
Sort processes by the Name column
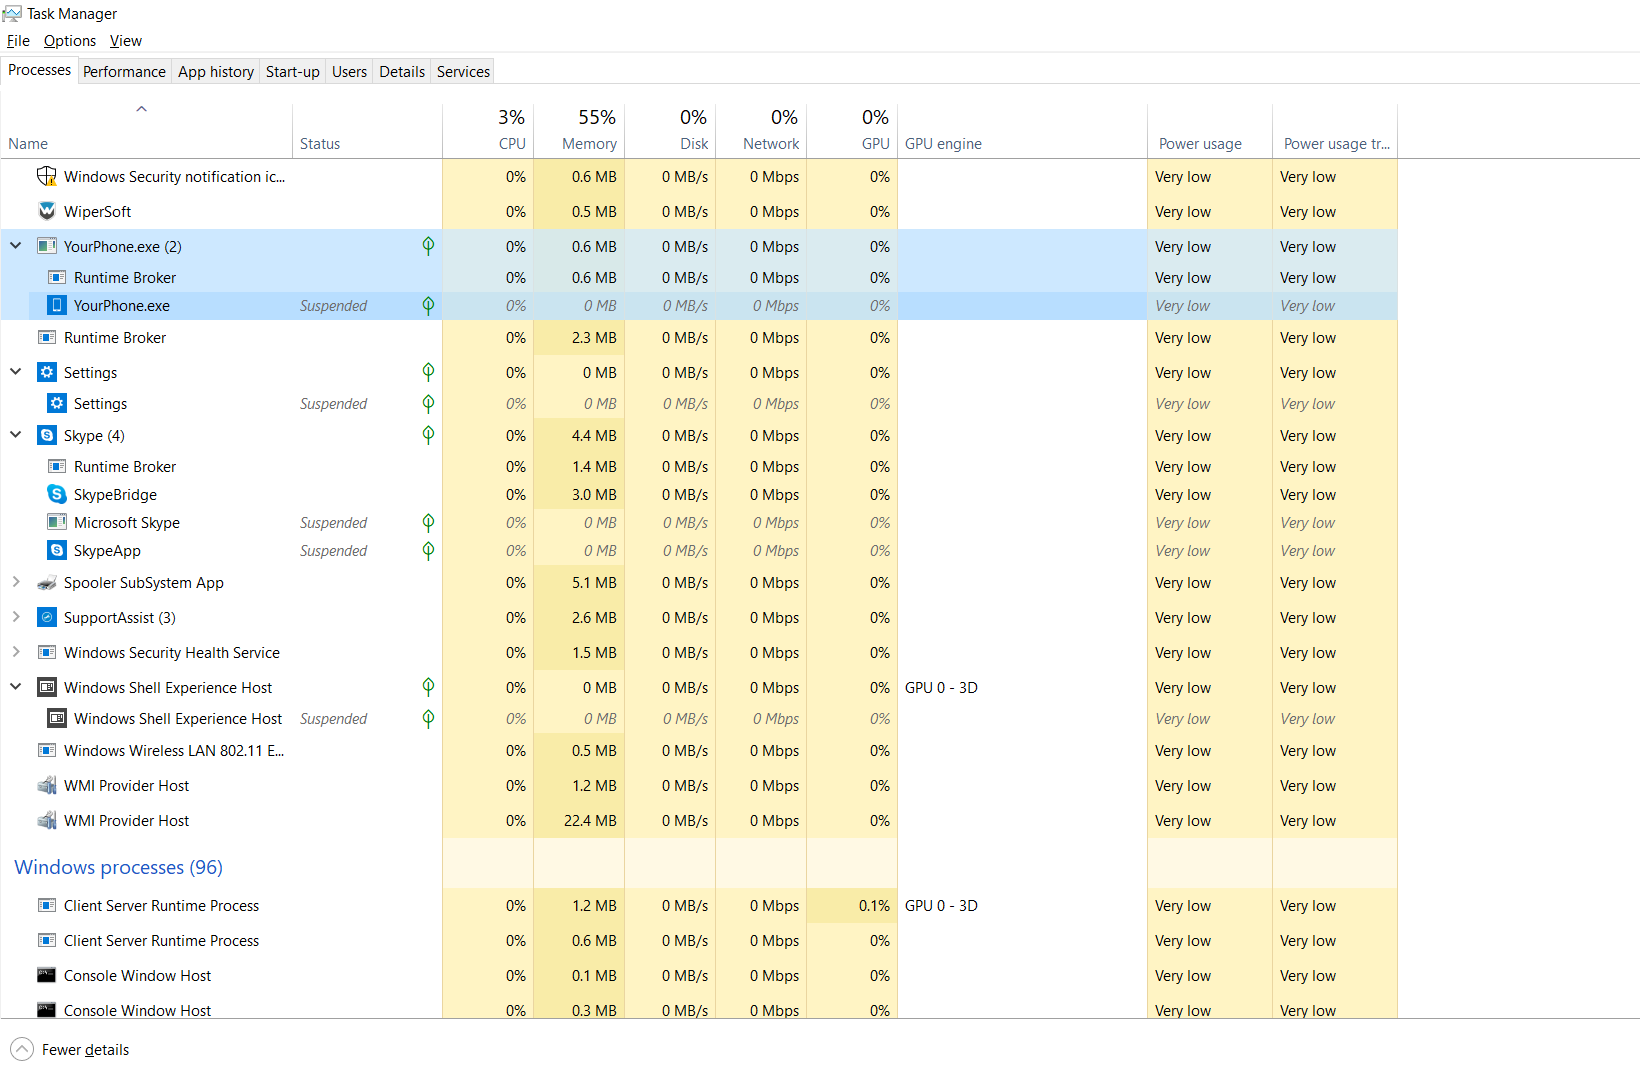(x=147, y=131)
